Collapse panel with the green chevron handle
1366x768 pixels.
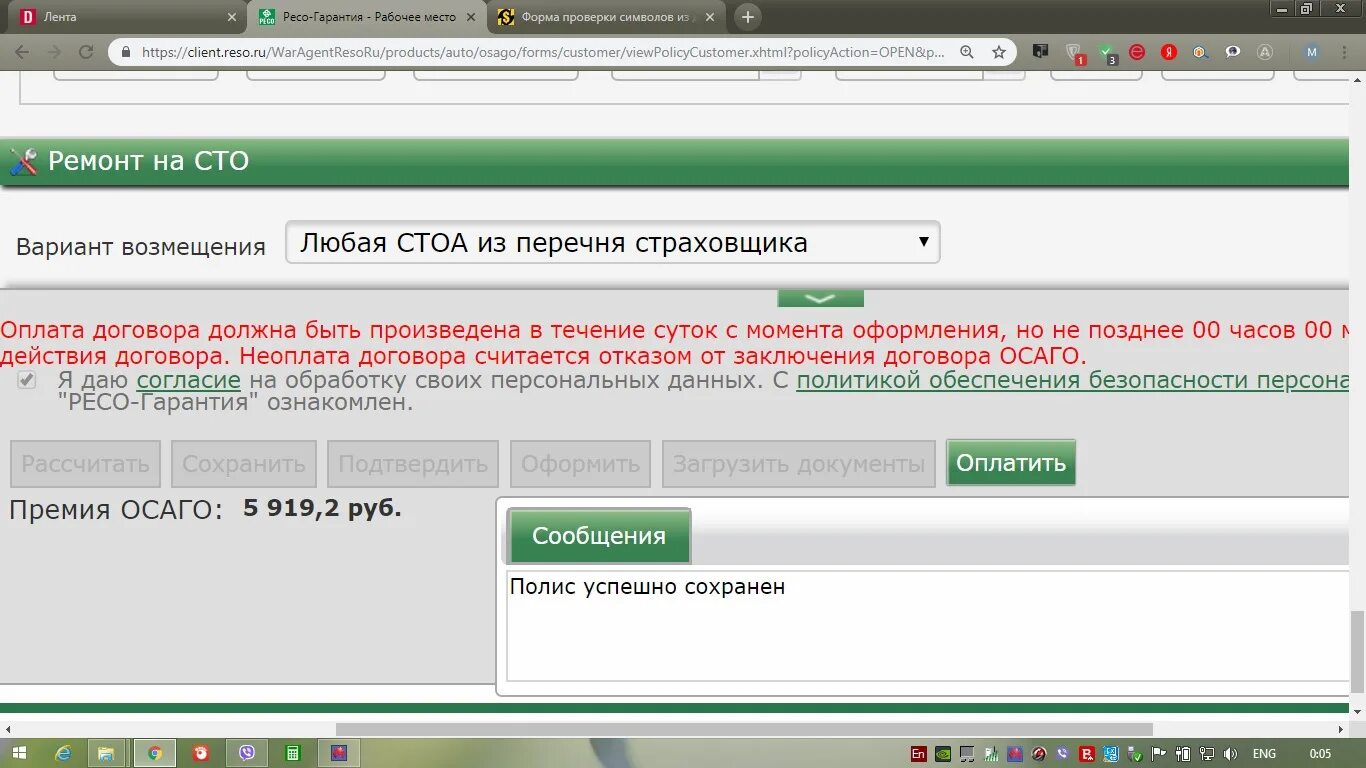(x=820, y=298)
